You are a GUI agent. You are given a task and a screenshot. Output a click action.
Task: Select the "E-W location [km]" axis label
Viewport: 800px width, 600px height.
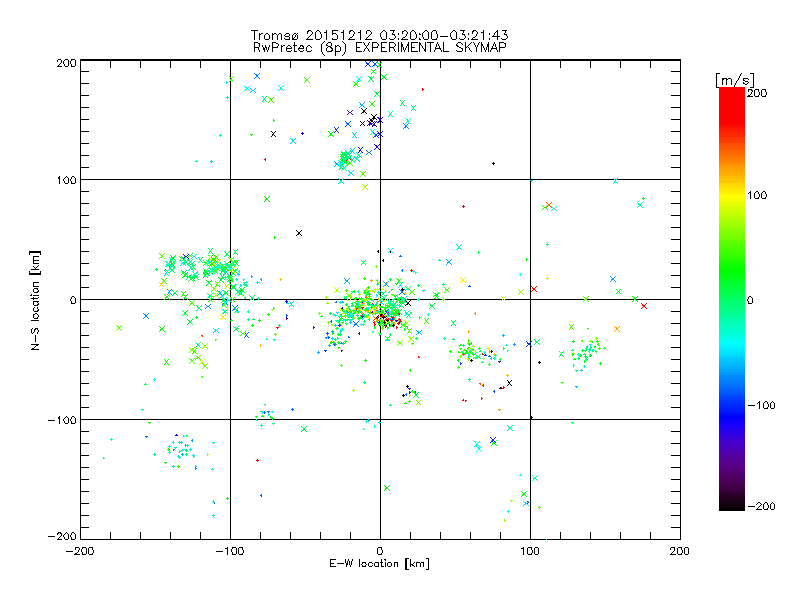click(379, 564)
